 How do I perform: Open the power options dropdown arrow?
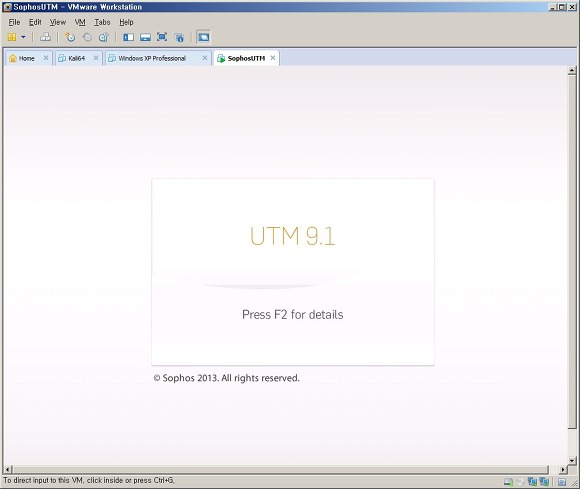23,37
